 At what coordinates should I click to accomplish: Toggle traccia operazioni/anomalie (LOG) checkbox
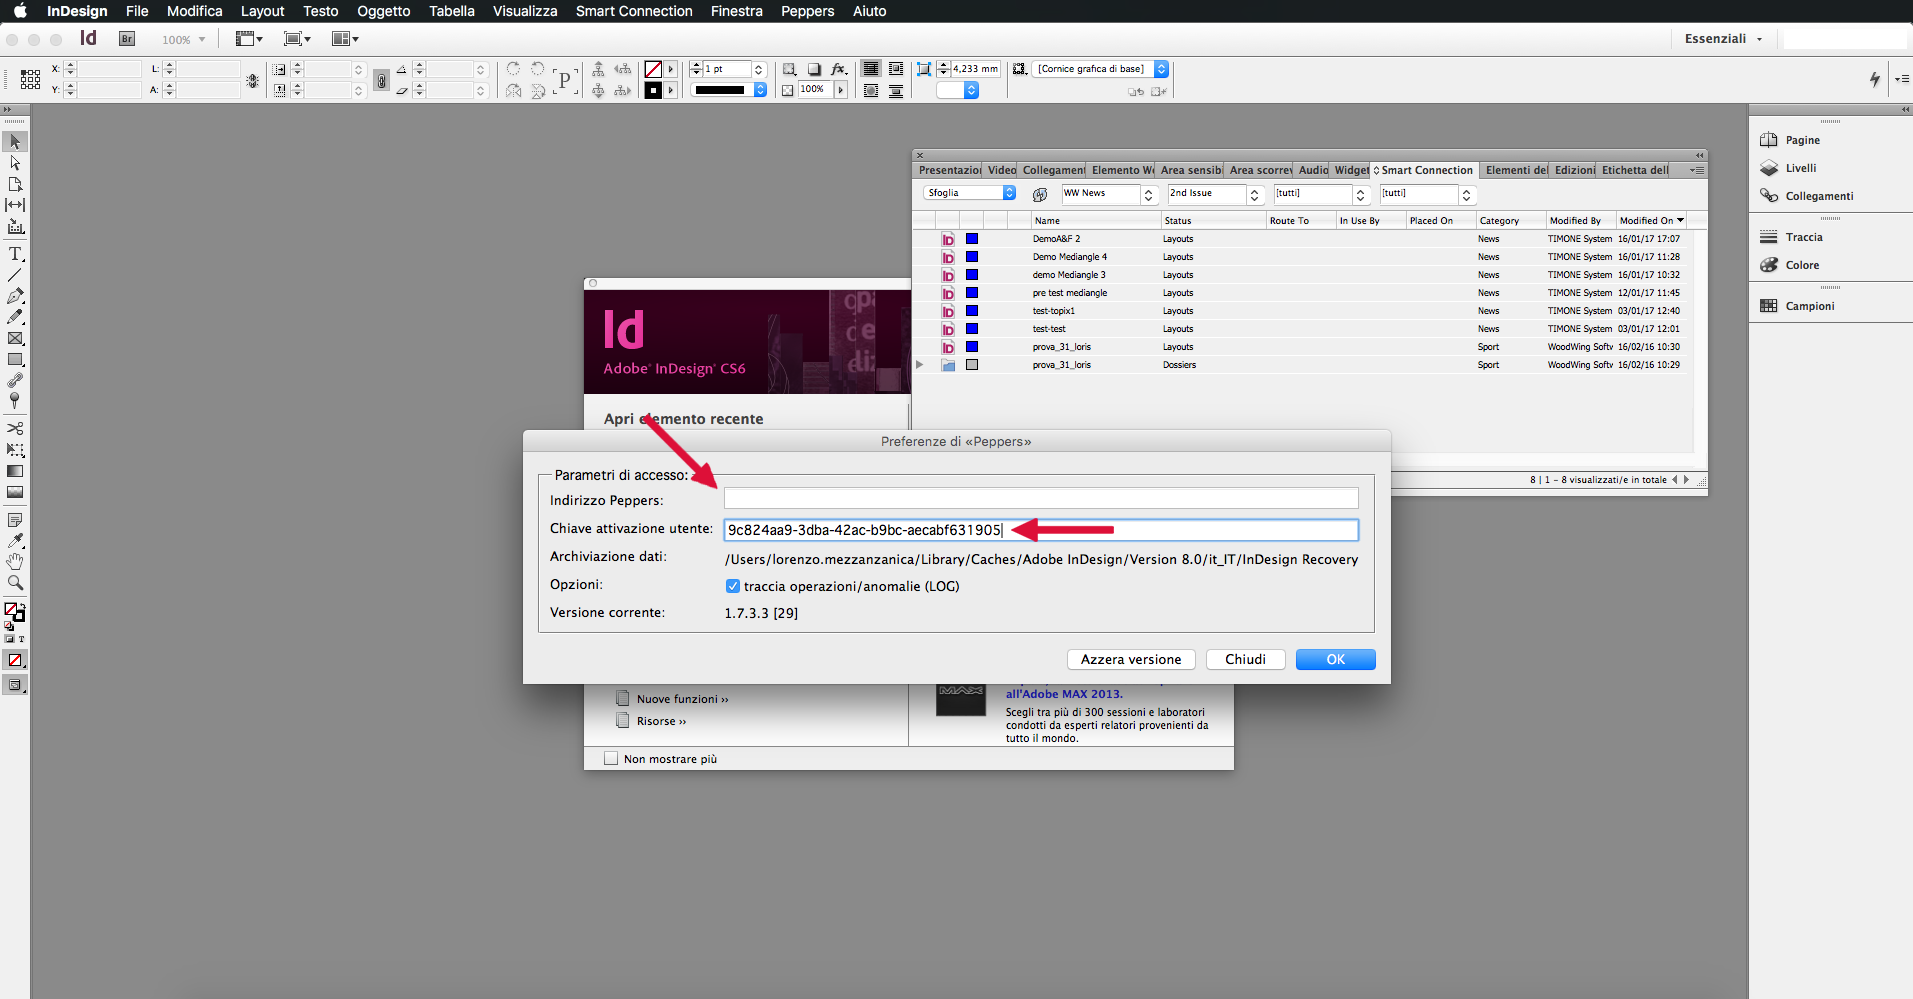[733, 586]
